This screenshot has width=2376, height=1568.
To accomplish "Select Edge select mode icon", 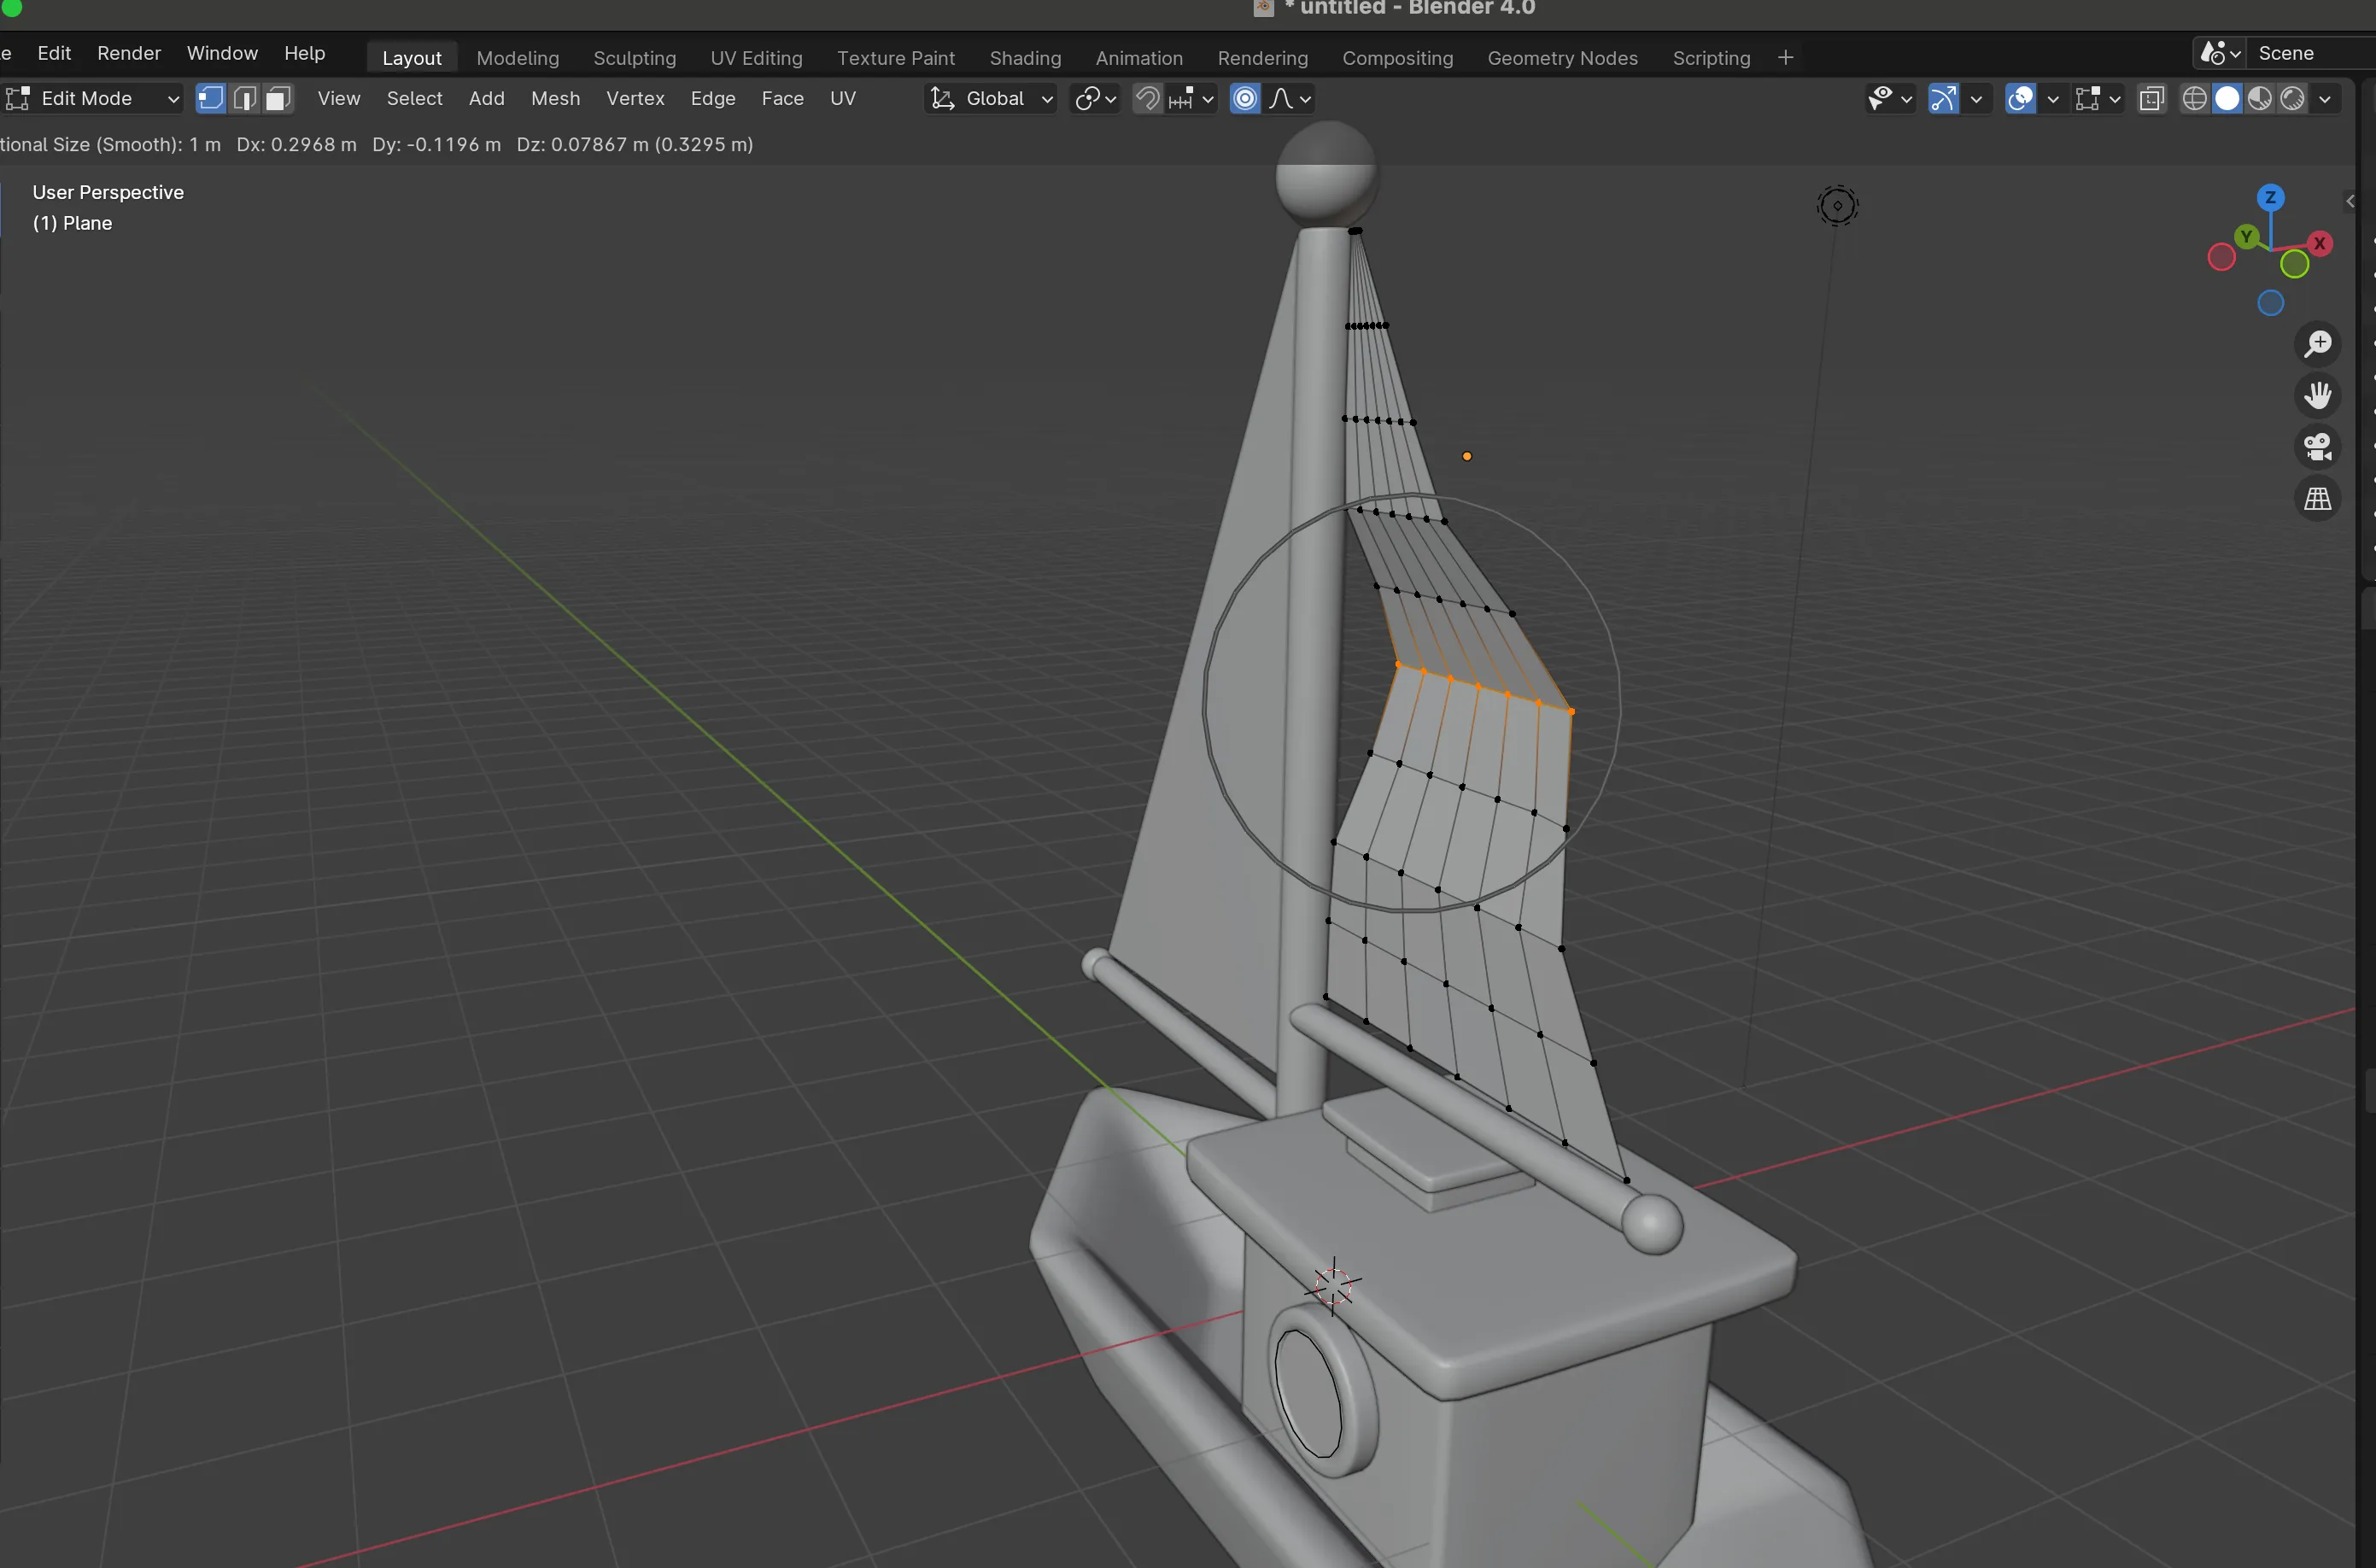I will coord(244,98).
